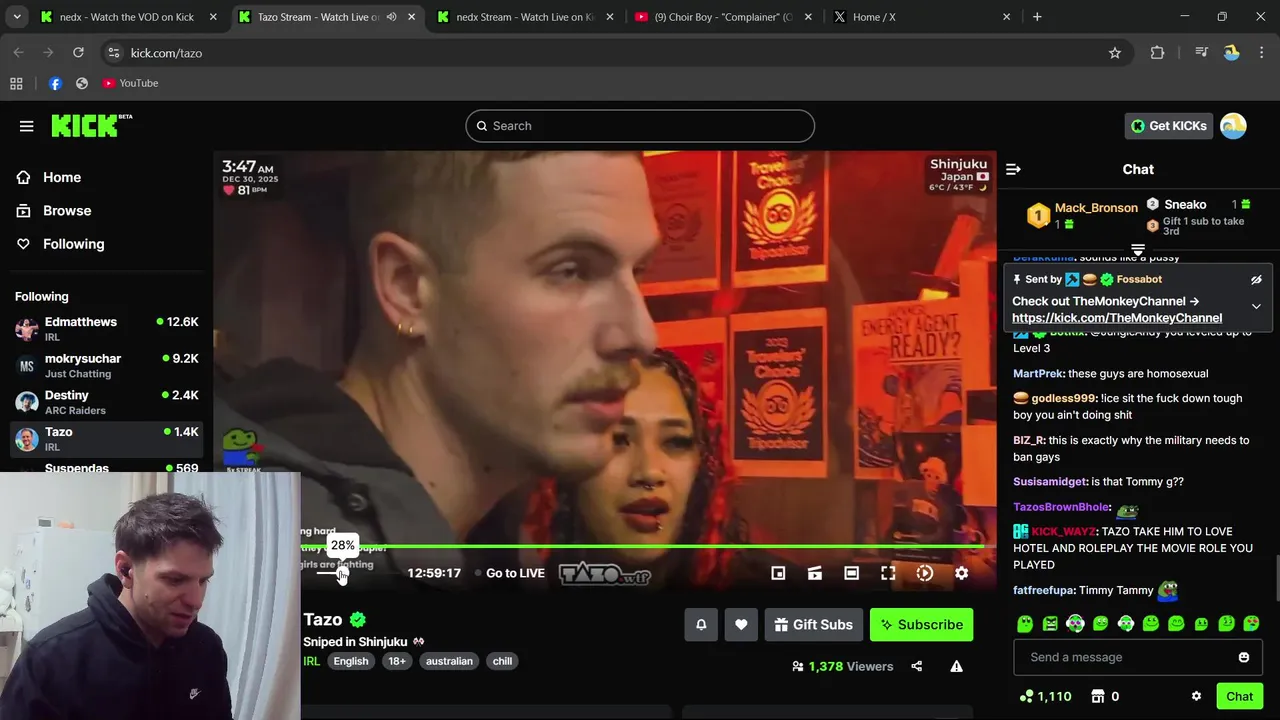Screen dimensions: 1280x720
Task: Click the Send a message field
Action: coord(1137,657)
